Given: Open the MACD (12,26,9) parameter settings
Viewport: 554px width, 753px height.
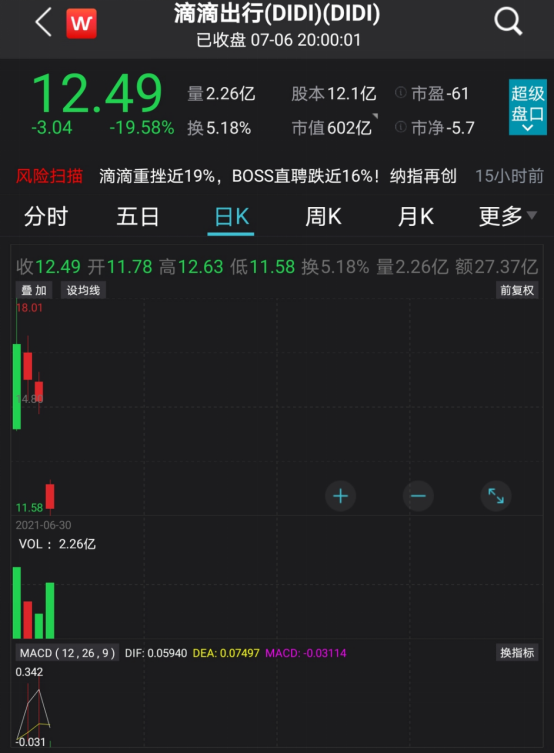Looking at the screenshot, I should tap(67, 653).
